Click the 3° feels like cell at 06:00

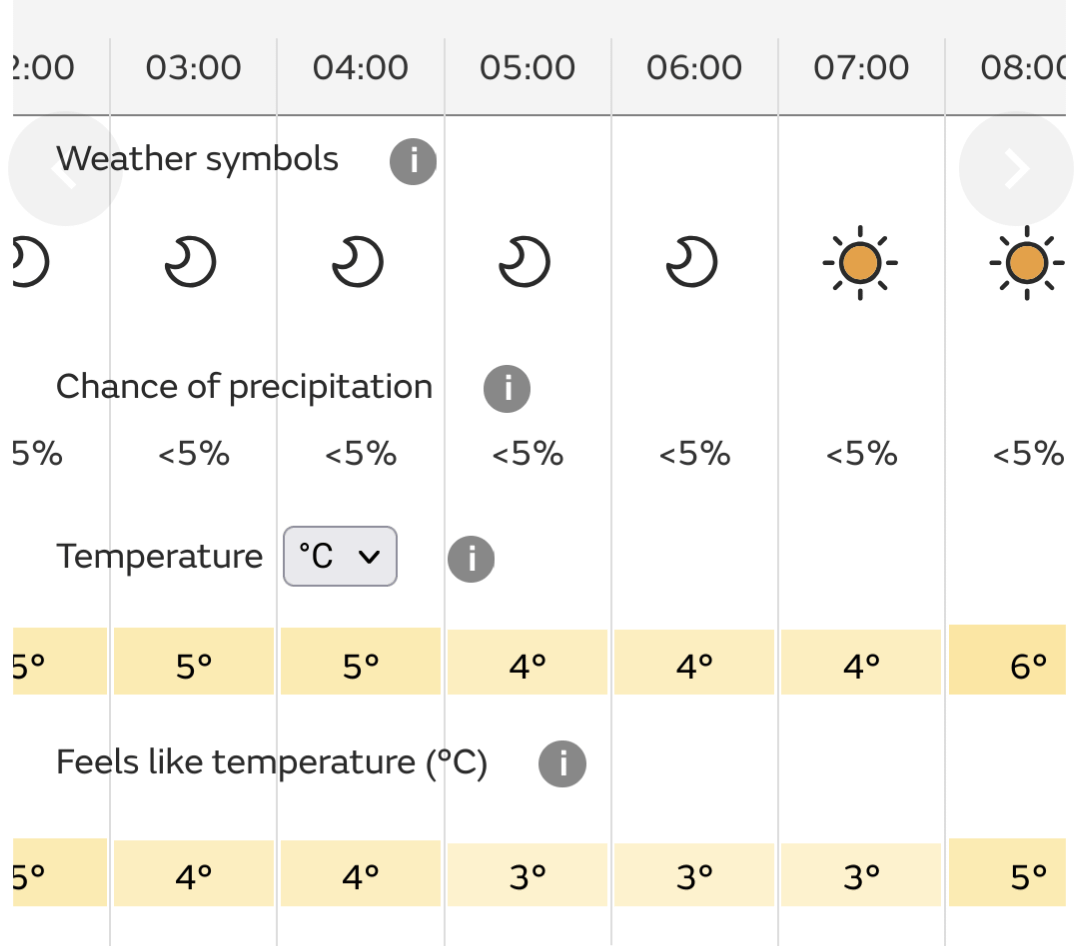694,874
